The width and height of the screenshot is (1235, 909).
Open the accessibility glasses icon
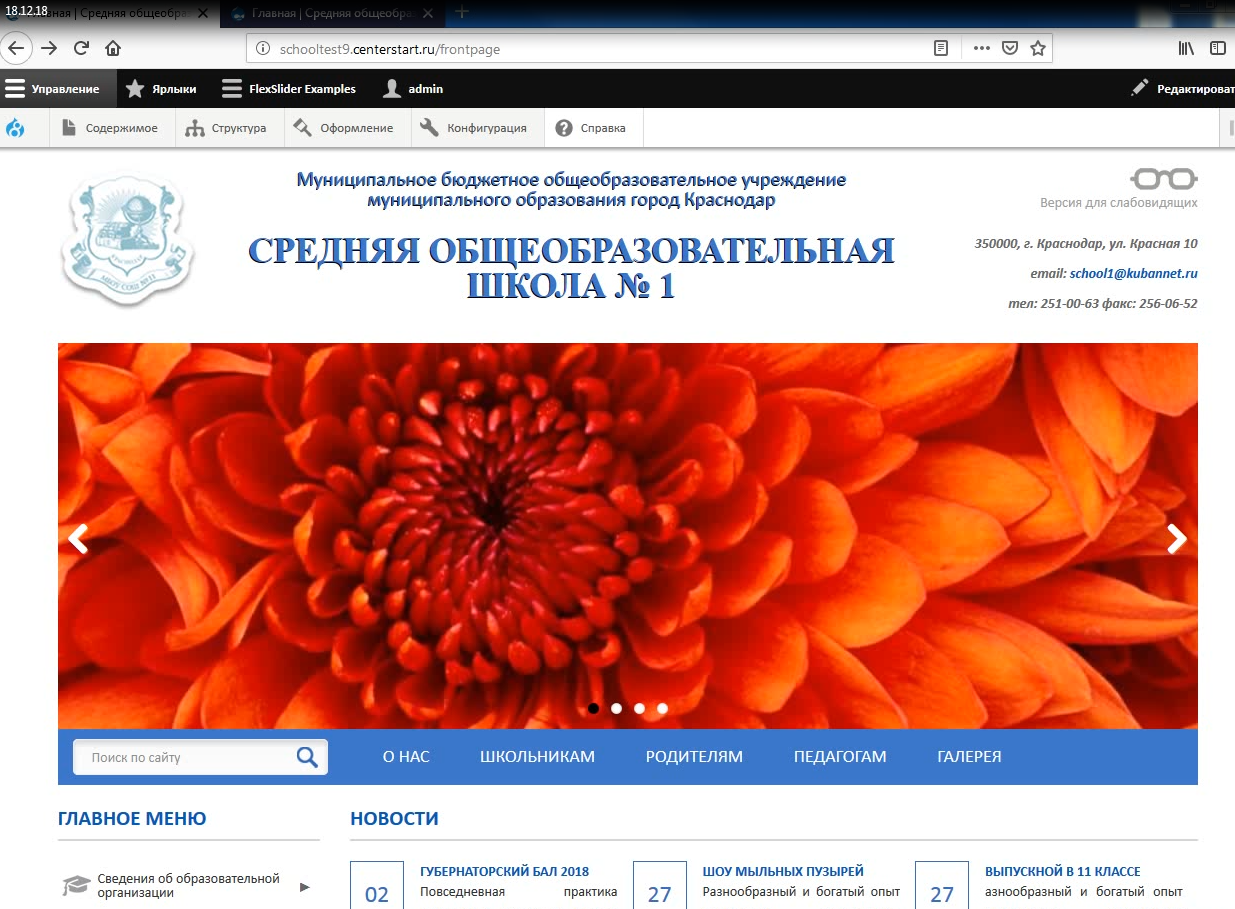pyautogui.click(x=1164, y=179)
